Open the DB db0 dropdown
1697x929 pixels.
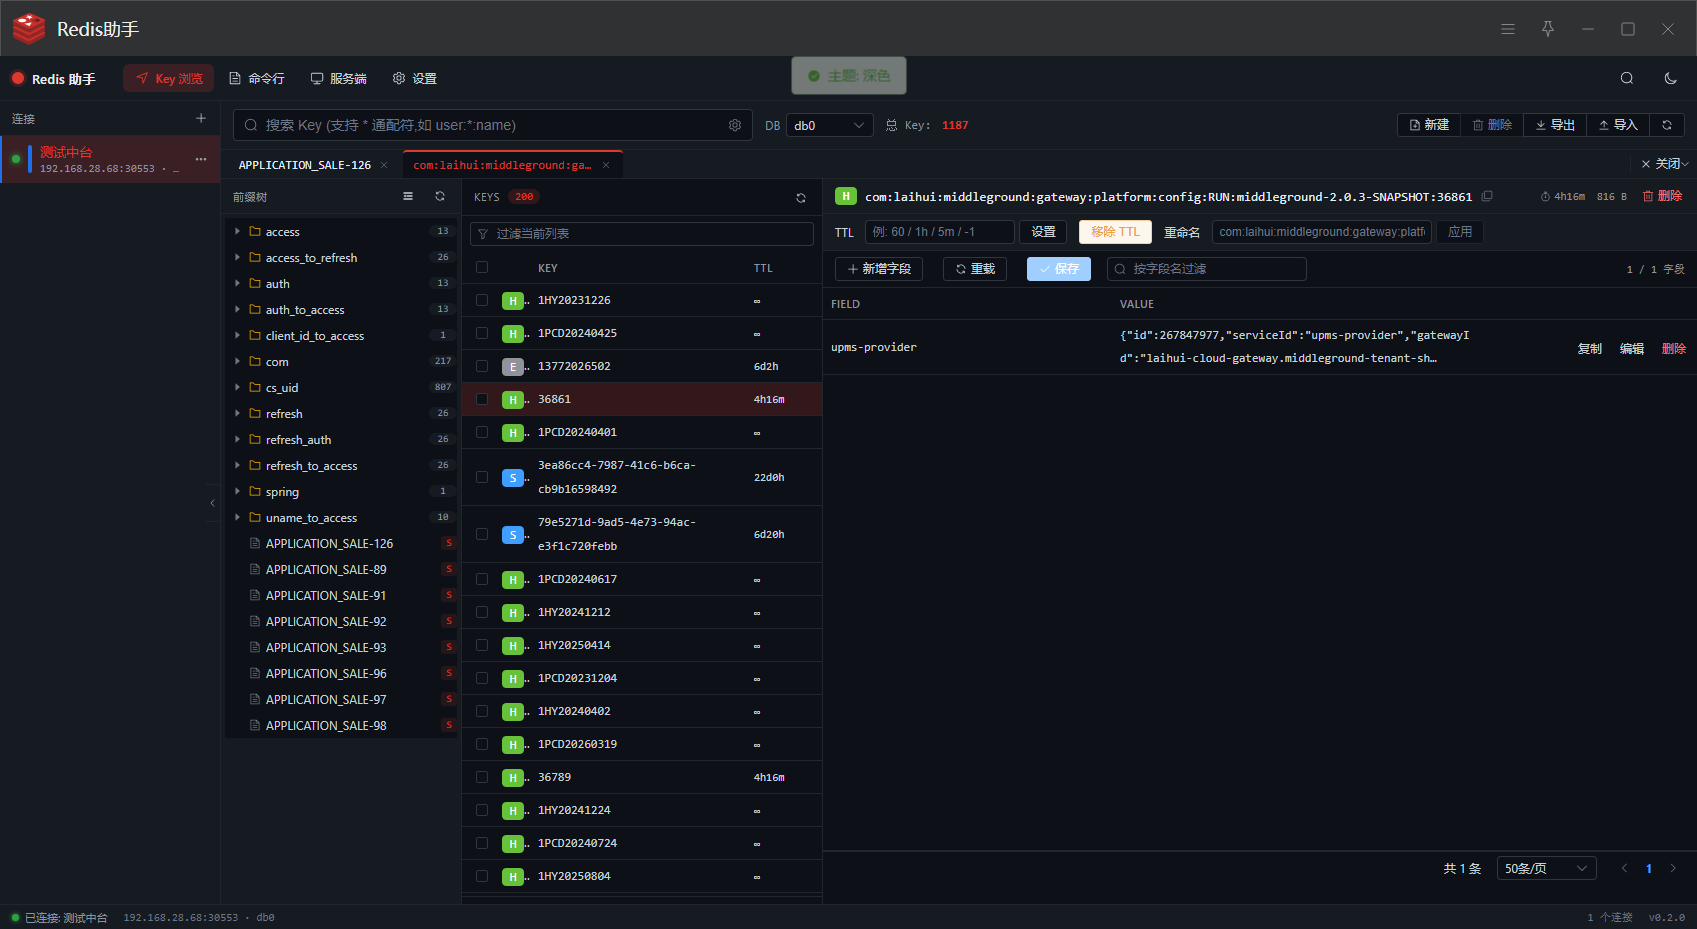pos(829,125)
